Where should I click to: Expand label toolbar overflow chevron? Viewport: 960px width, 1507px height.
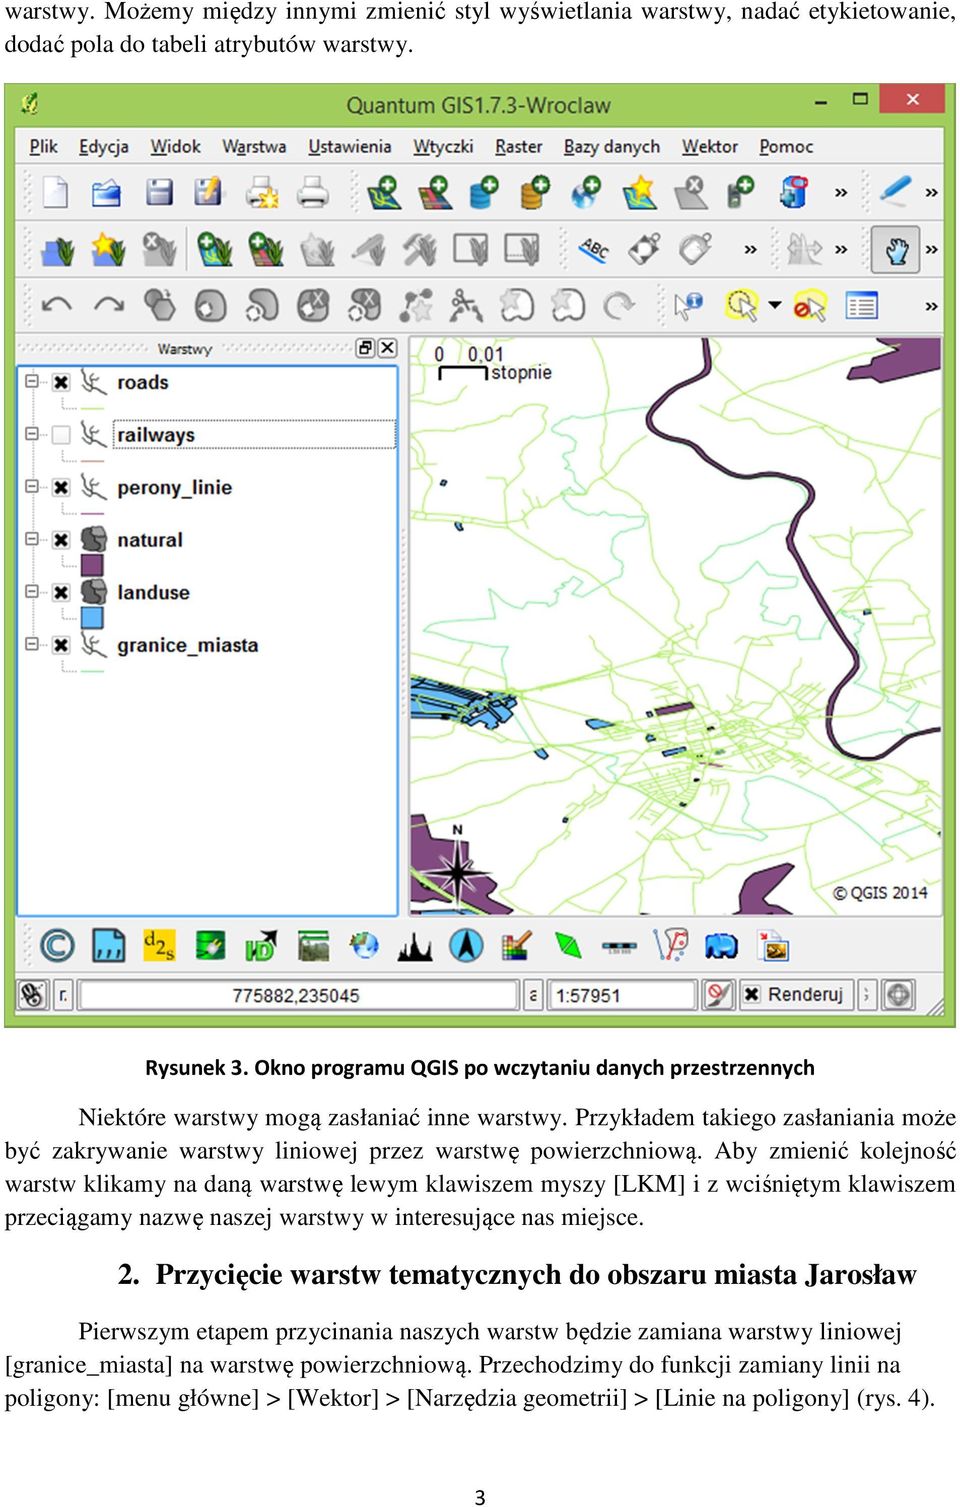750,249
